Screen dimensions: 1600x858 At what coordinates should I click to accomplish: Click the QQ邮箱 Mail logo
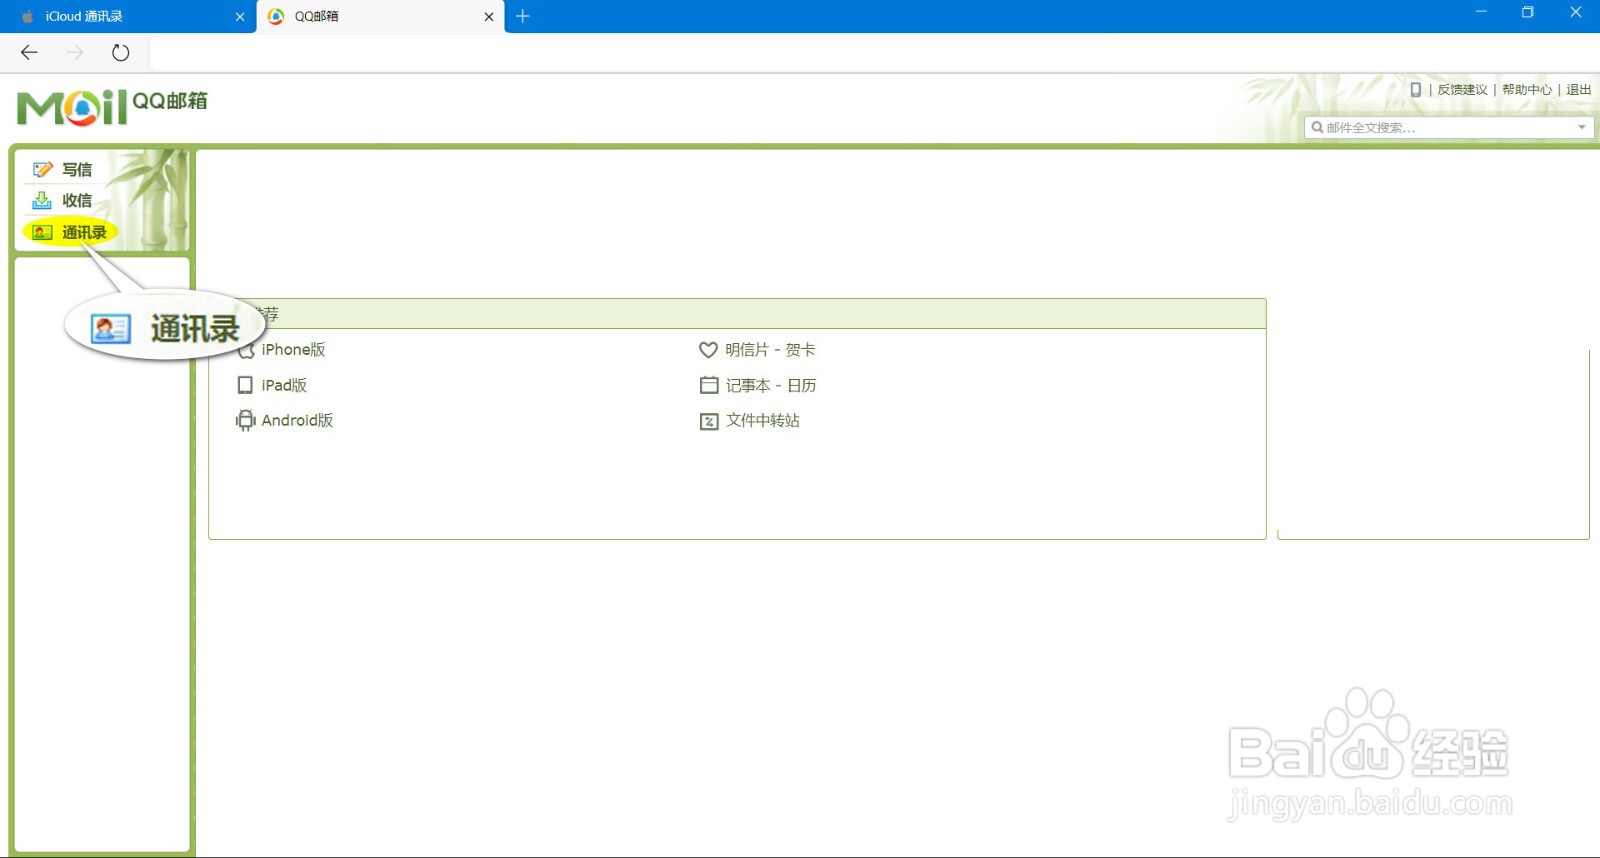[x=112, y=107]
